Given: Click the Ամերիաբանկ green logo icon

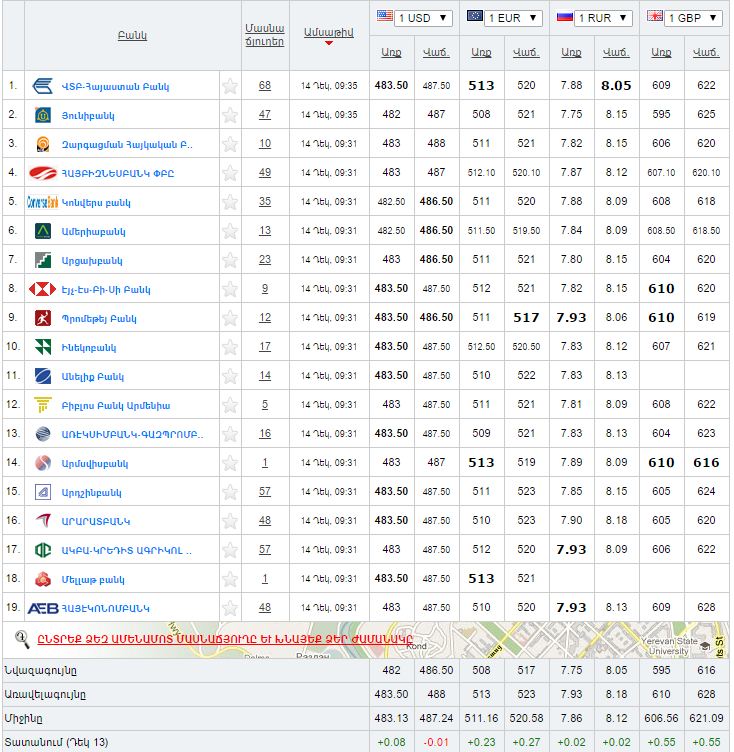Looking at the screenshot, I should [42, 231].
